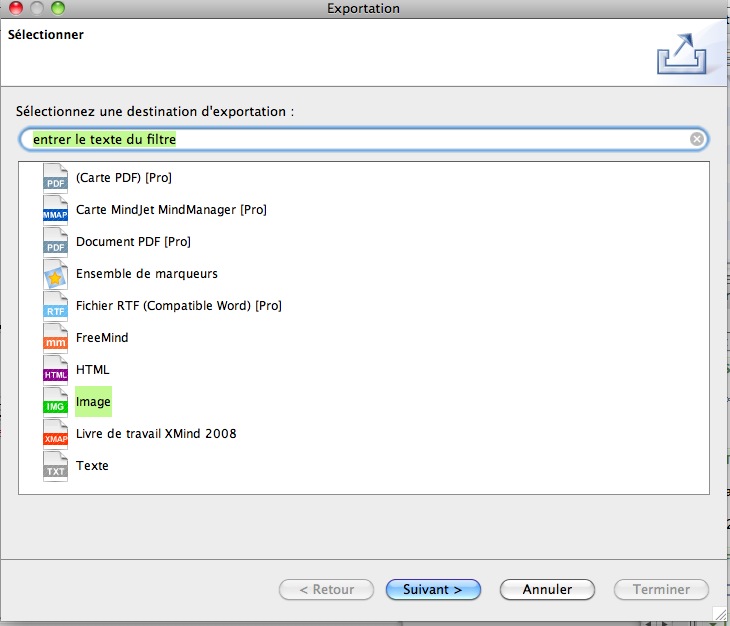Click the window resize grip corner
Viewport: 730px width, 626px height.
point(720,612)
